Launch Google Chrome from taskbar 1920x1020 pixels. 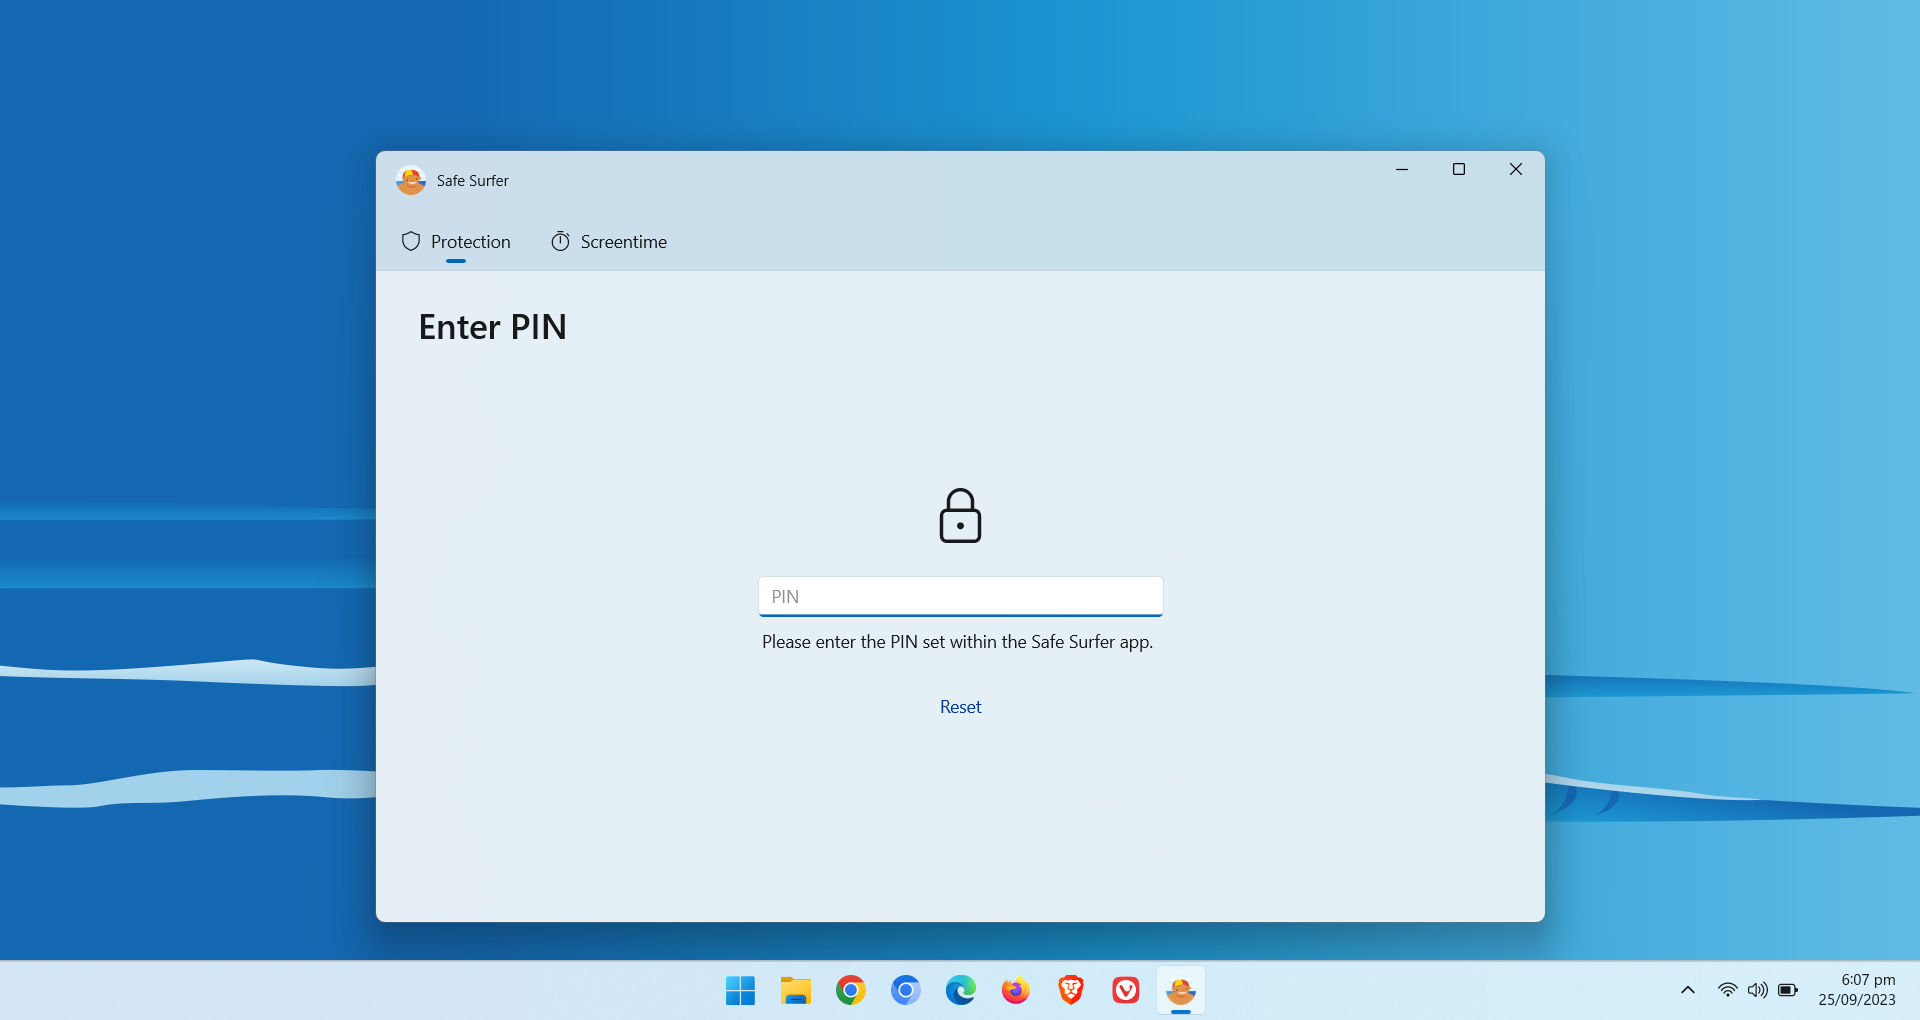[850, 990]
